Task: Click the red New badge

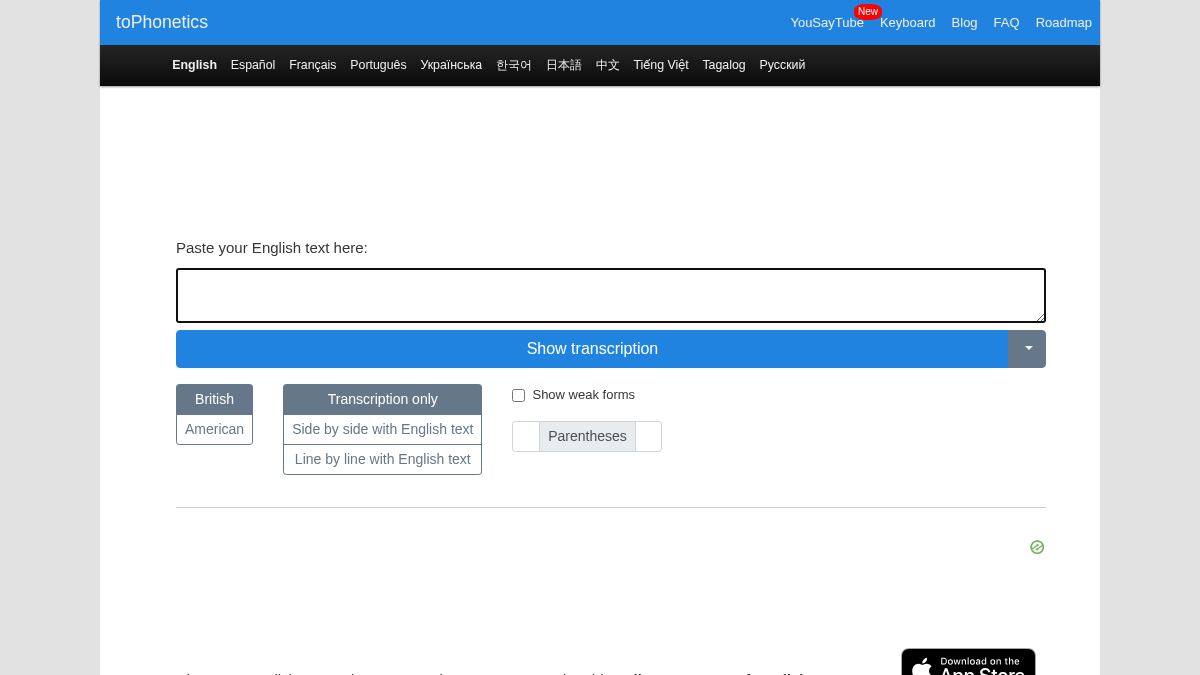Action: pos(868,11)
